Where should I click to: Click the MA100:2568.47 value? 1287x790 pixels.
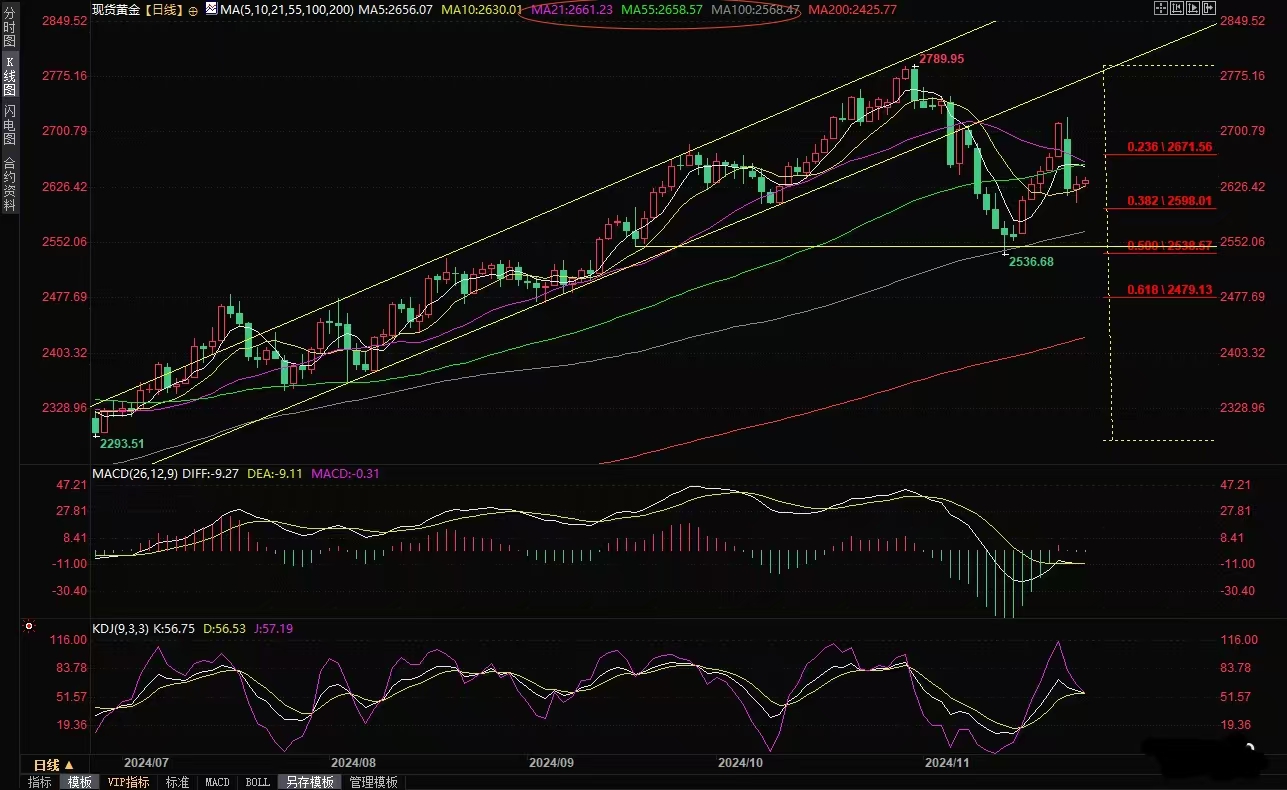(754, 10)
